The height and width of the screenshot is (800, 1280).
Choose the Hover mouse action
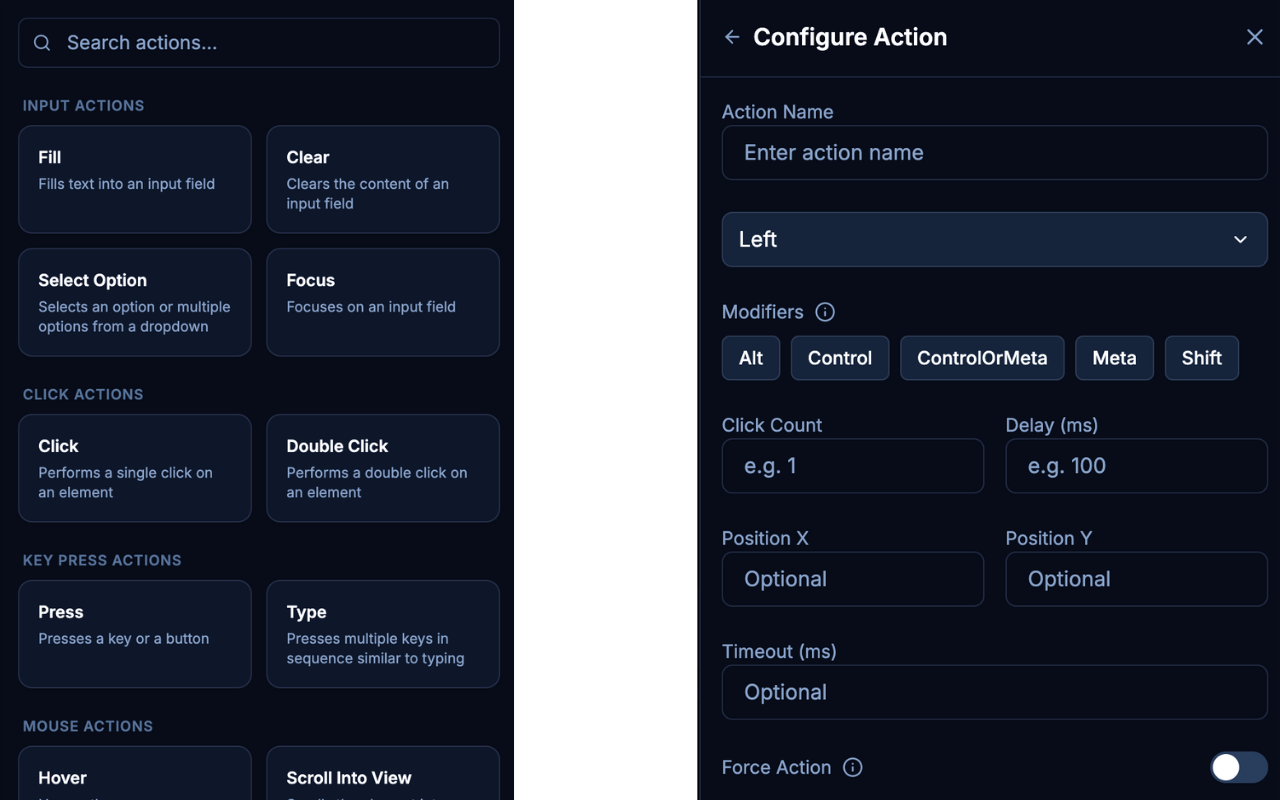[135, 776]
